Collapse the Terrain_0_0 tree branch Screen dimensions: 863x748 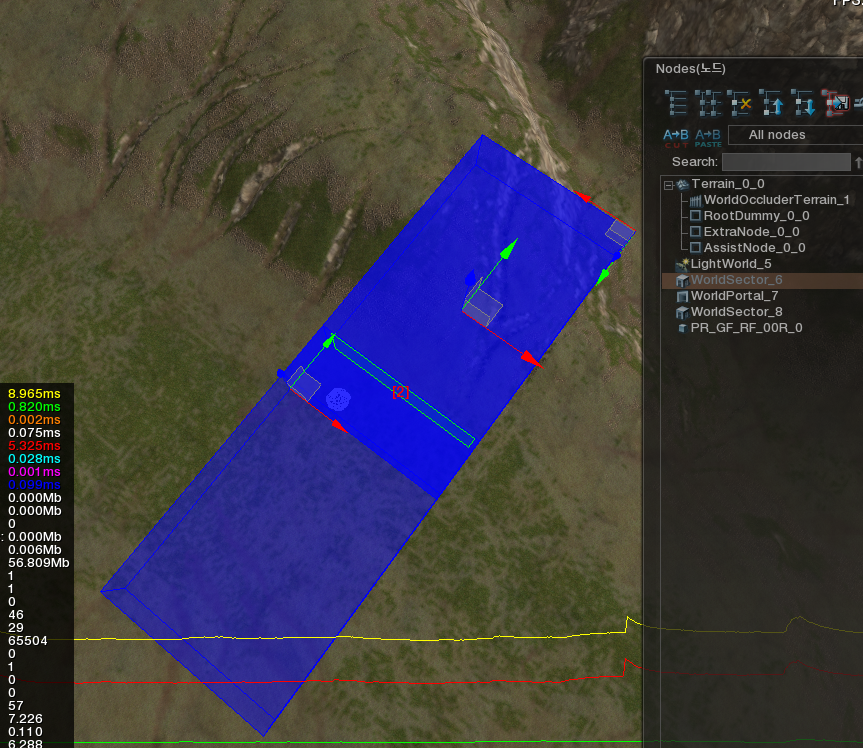click(667, 183)
